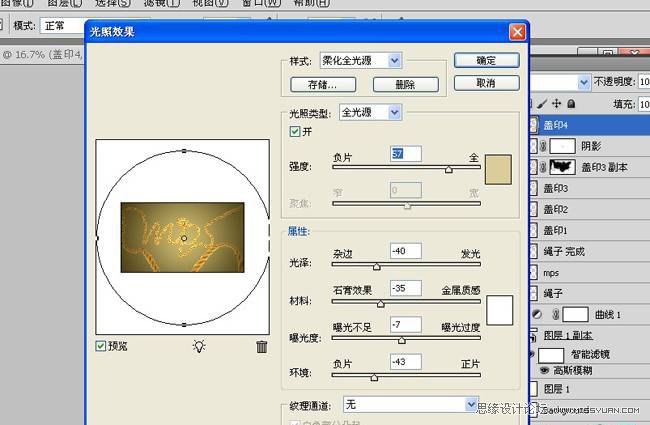Click the 强度 value field showing 57
The image size is (650, 425).
click(406, 154)
